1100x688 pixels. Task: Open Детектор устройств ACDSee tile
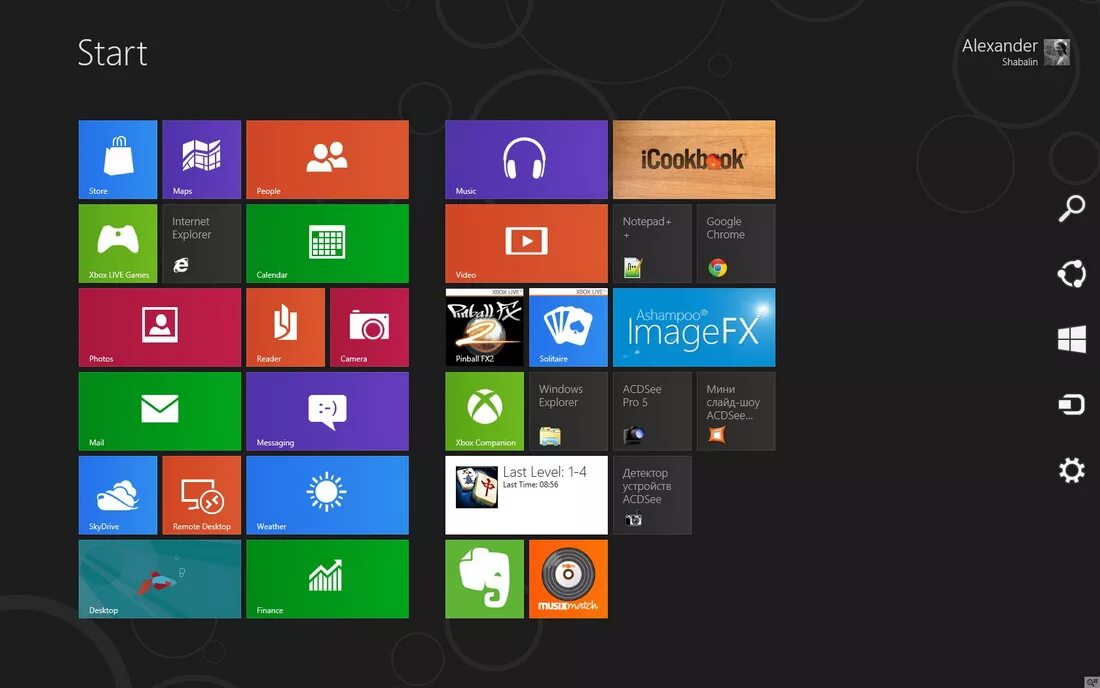(x=652, y=495)
